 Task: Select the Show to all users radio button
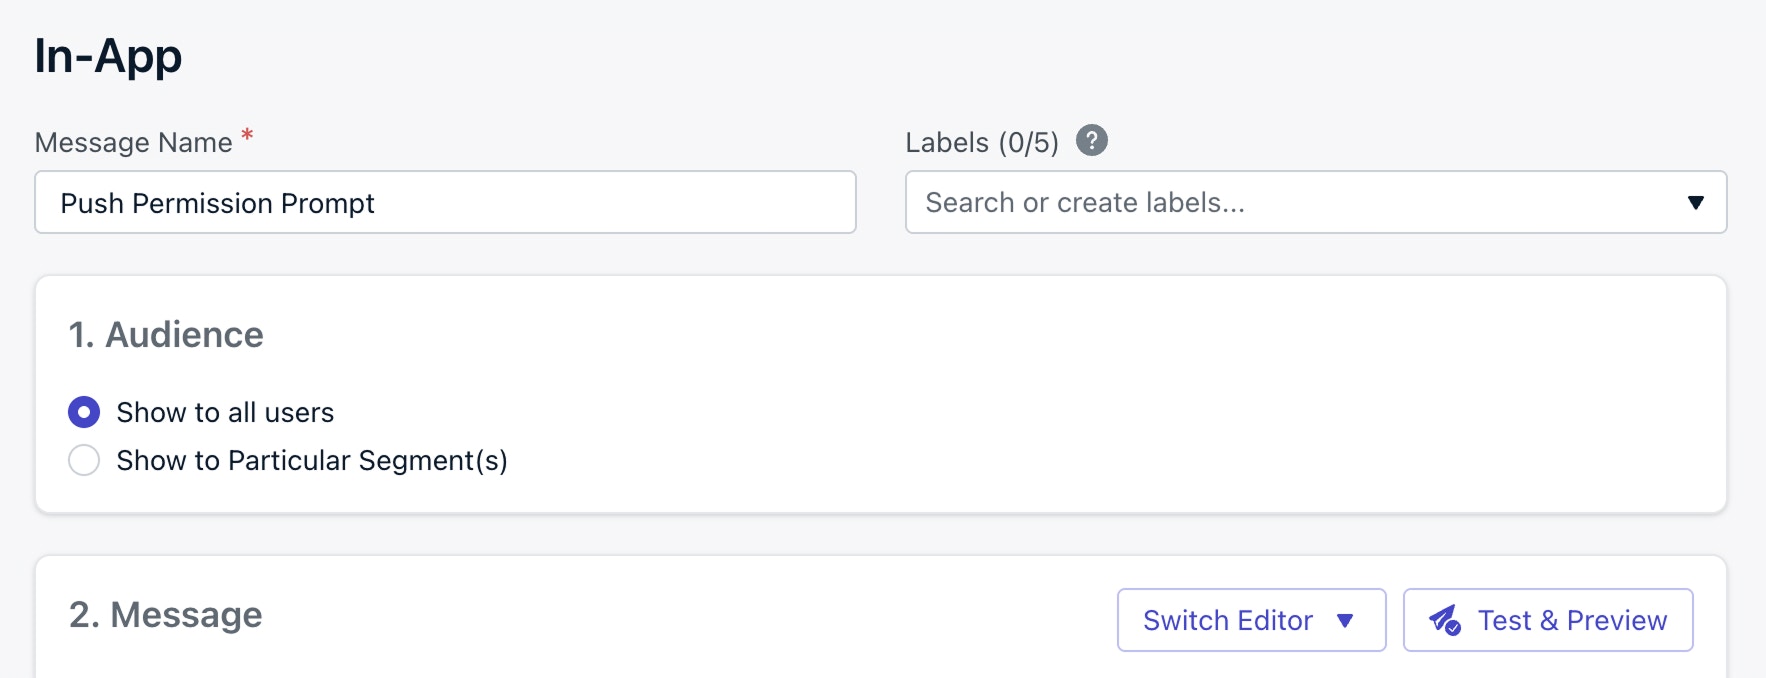(84, 412)
